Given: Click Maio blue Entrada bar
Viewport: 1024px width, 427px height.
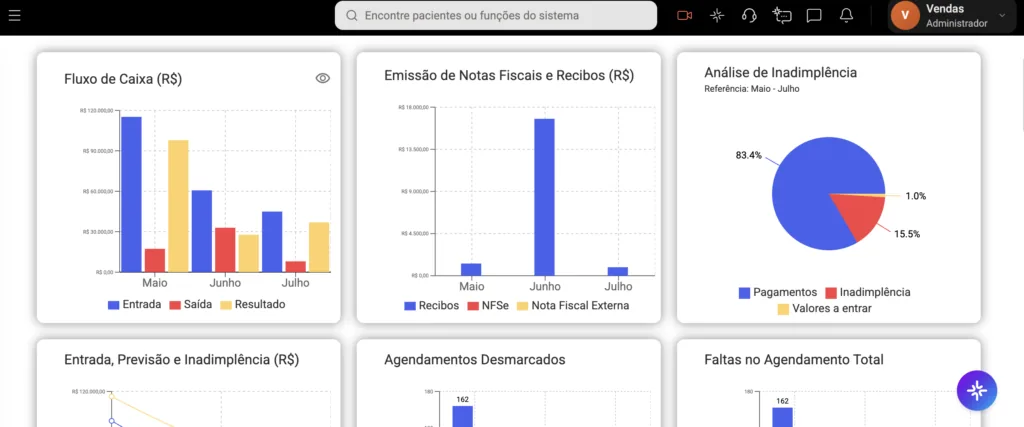Looking at the screenshot, I should [131, 195].
